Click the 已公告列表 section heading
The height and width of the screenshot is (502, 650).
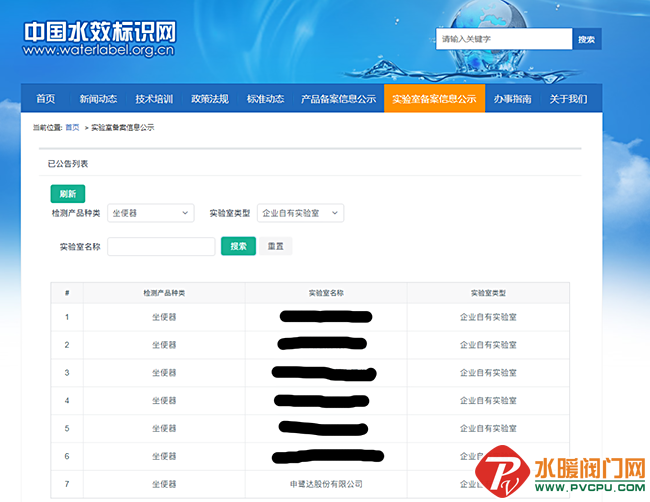point(68,164)
